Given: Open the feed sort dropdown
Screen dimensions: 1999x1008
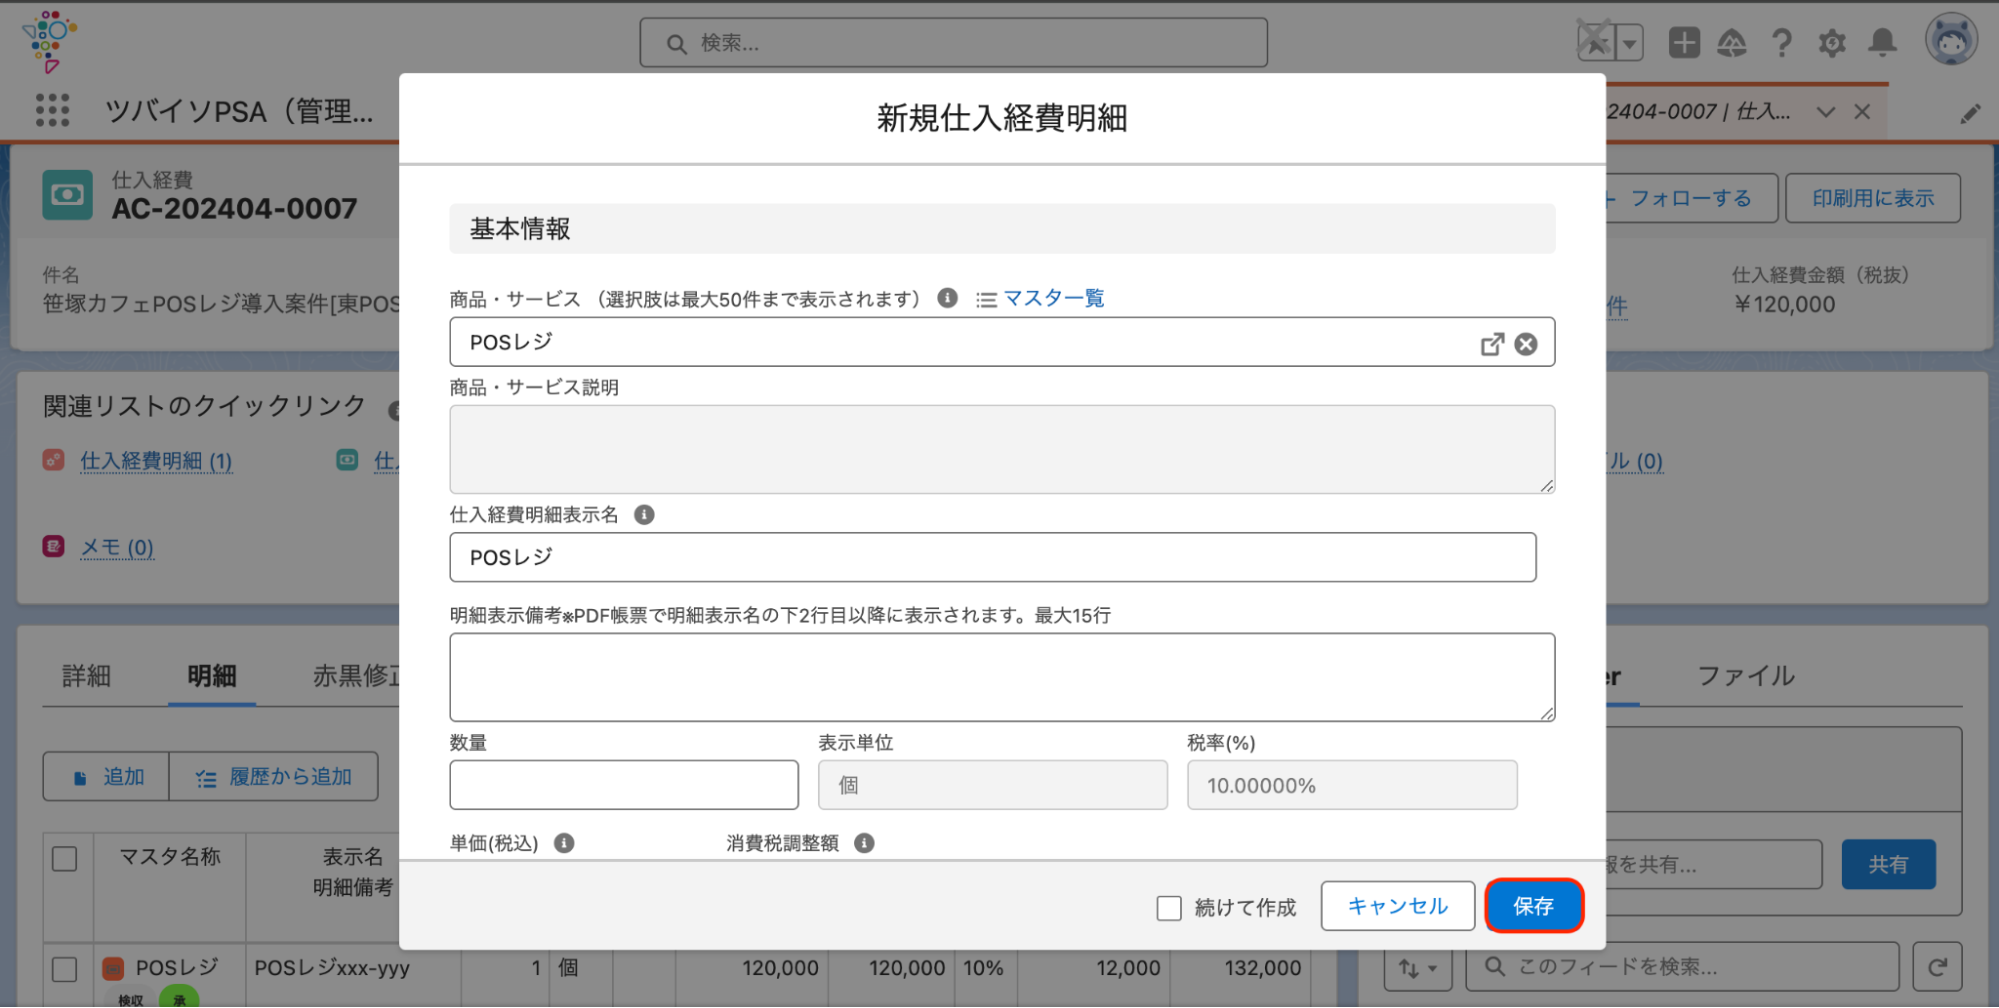Looking at the screenshot, I should point(1418,967).
